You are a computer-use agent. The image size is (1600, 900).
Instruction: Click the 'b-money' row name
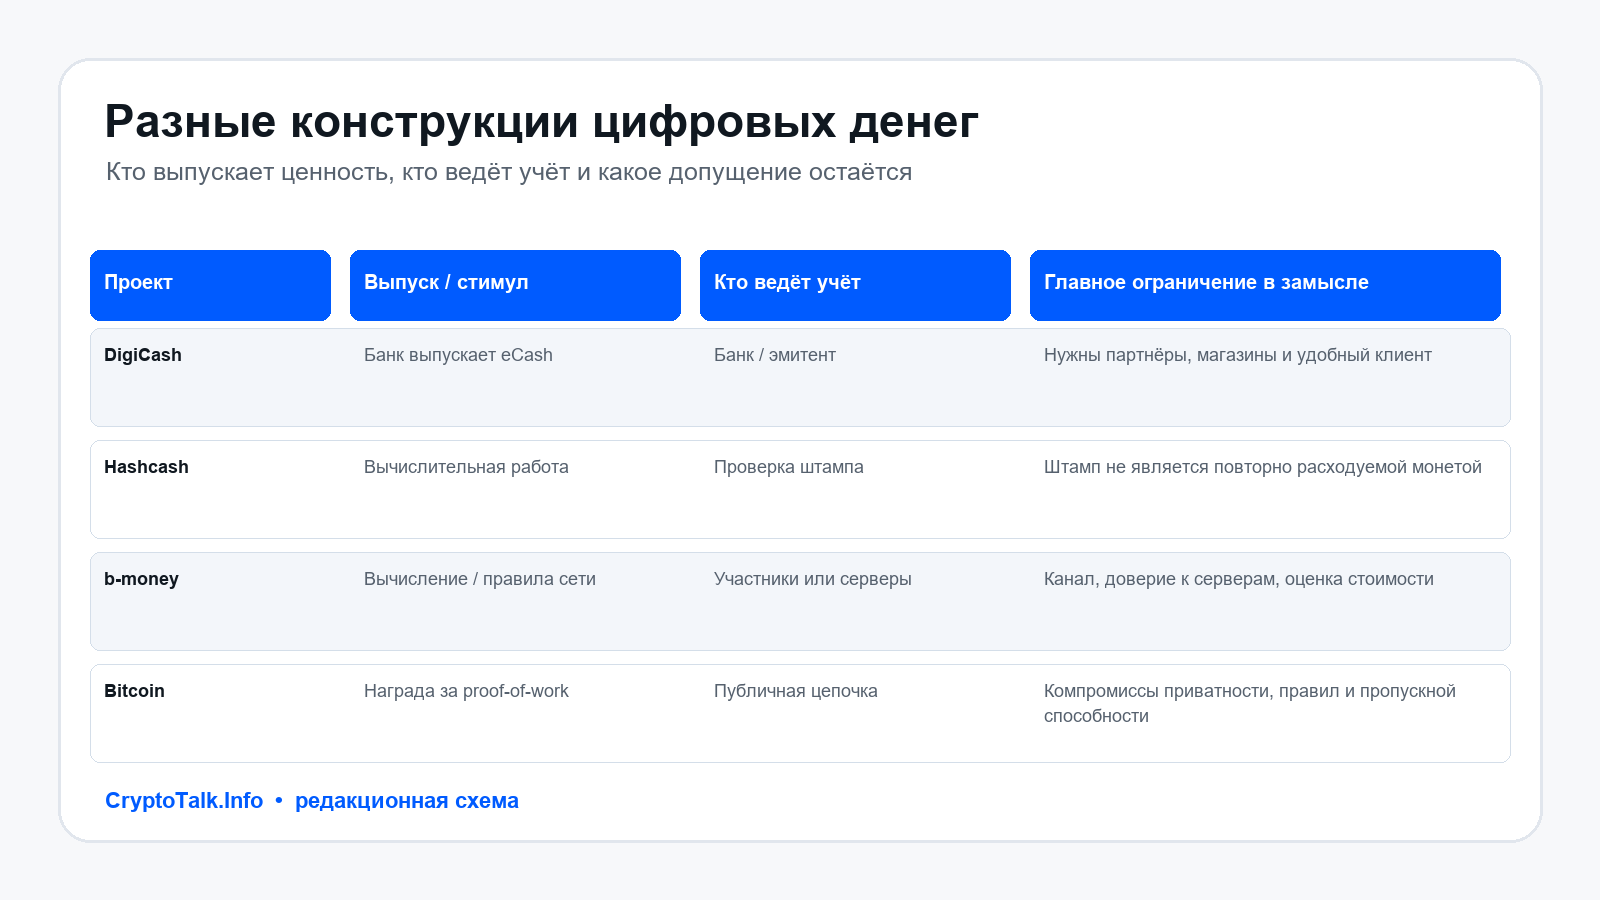click(141, 579)
